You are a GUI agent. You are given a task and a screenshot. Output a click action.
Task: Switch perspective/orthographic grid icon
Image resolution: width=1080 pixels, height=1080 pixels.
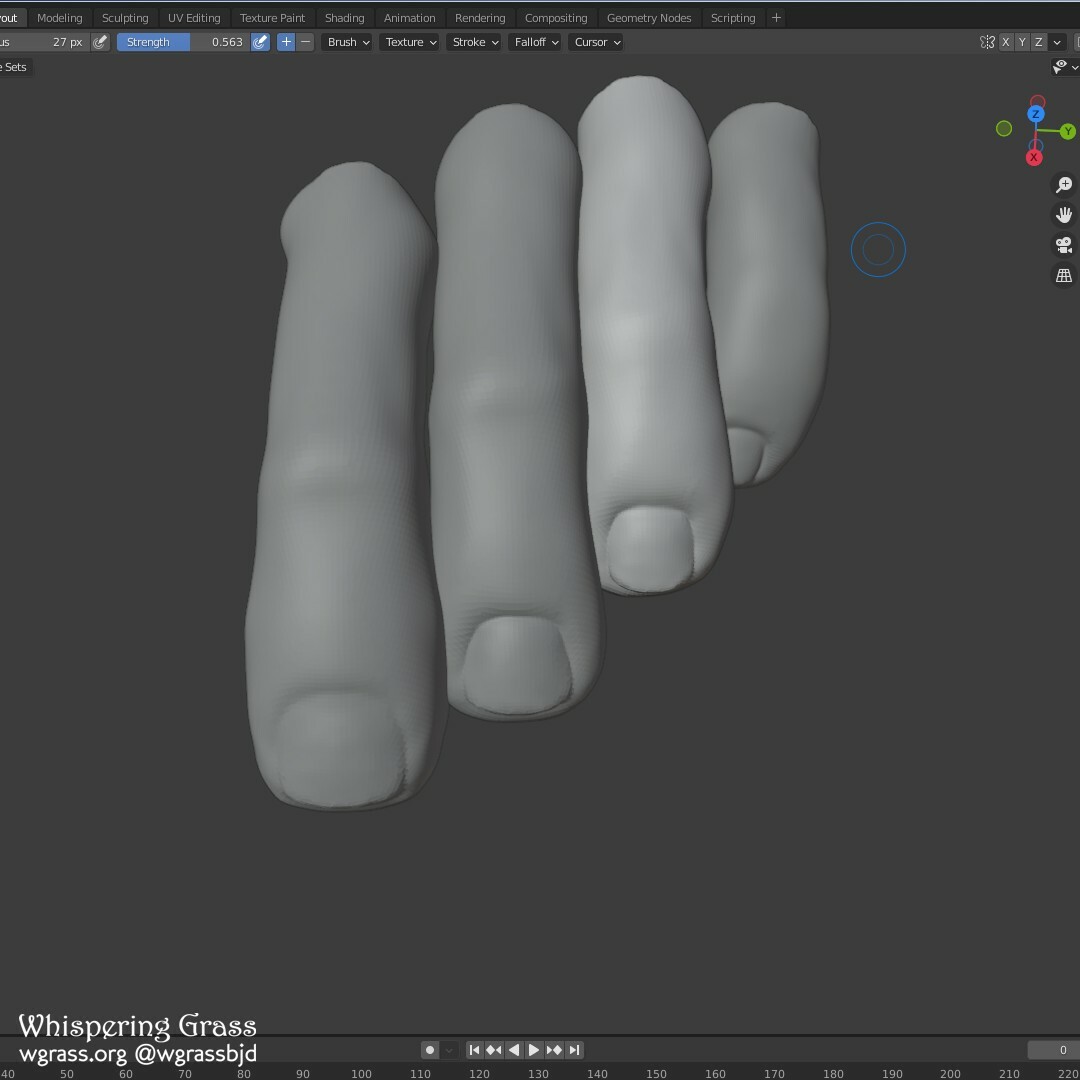(1064, 276)
